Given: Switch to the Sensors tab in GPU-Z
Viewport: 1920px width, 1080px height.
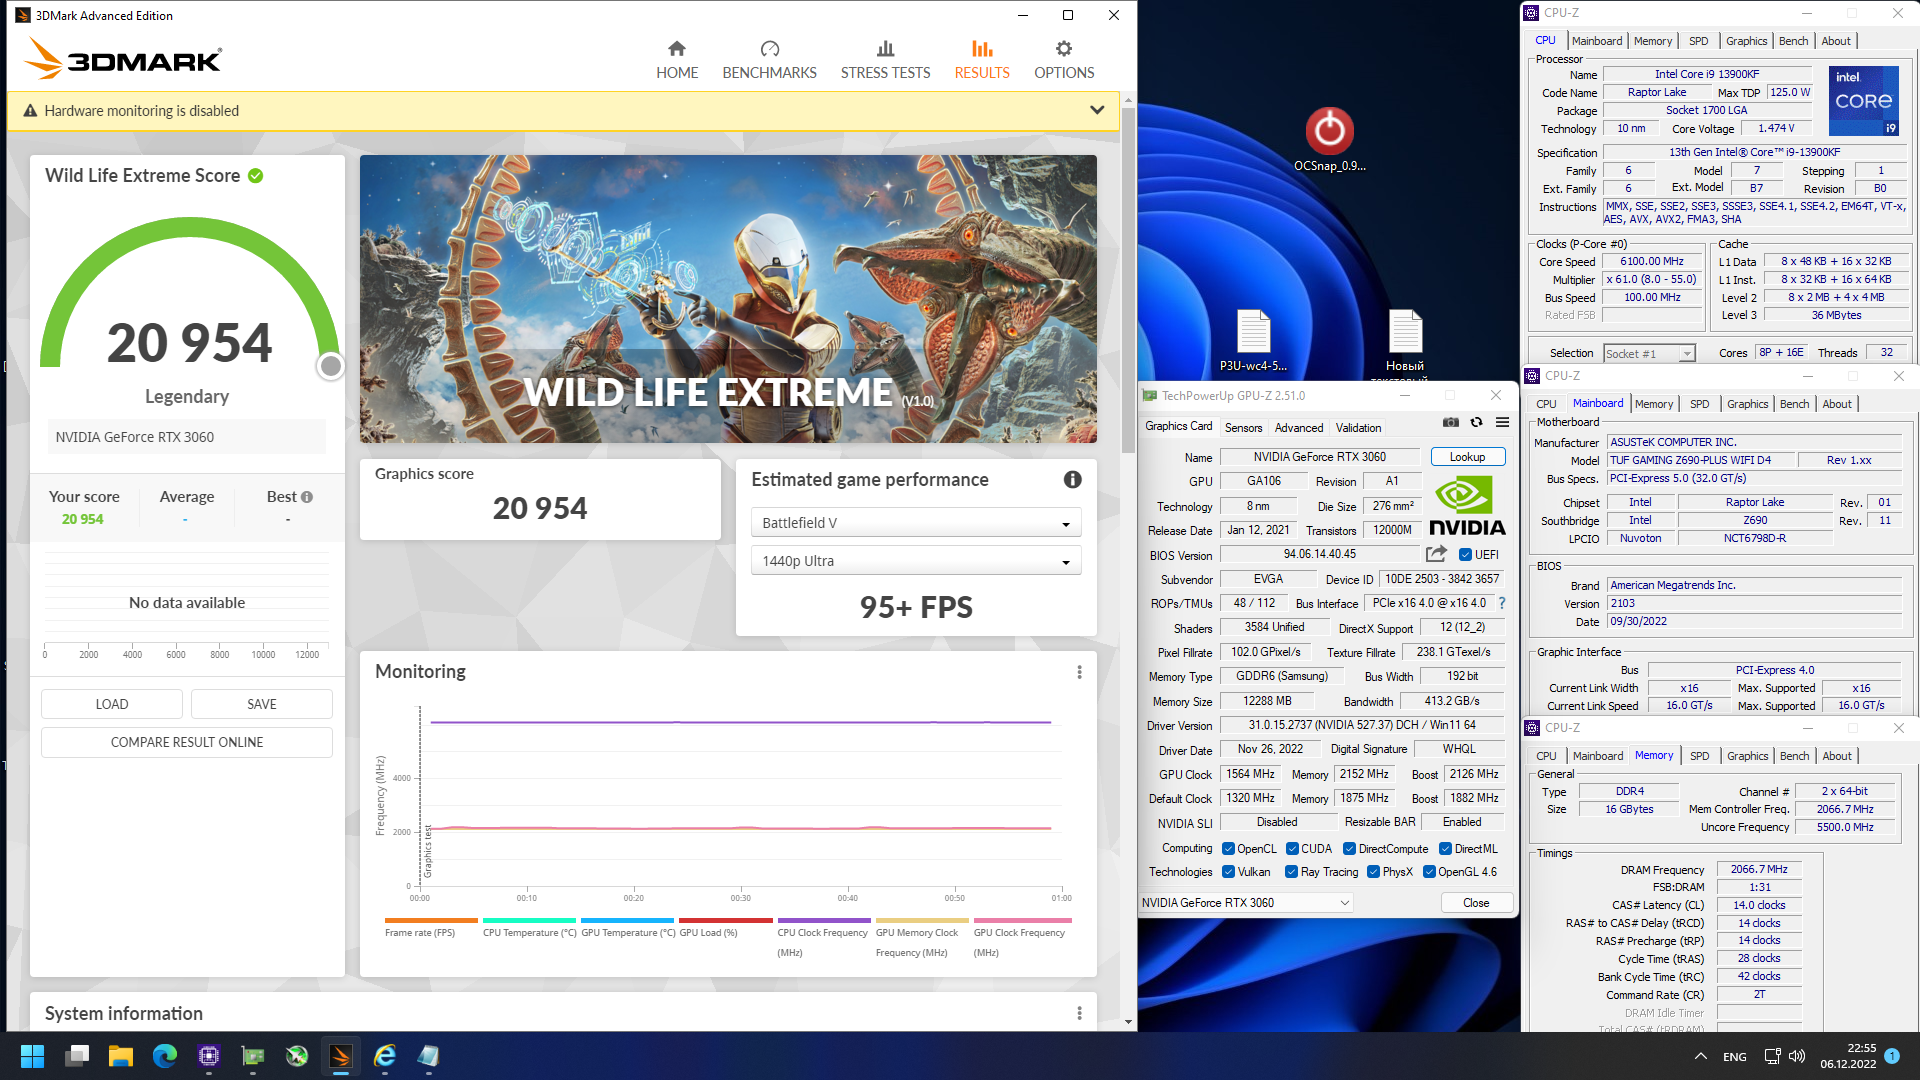Looking at the screenshot, I should (x=1243, y=428).
